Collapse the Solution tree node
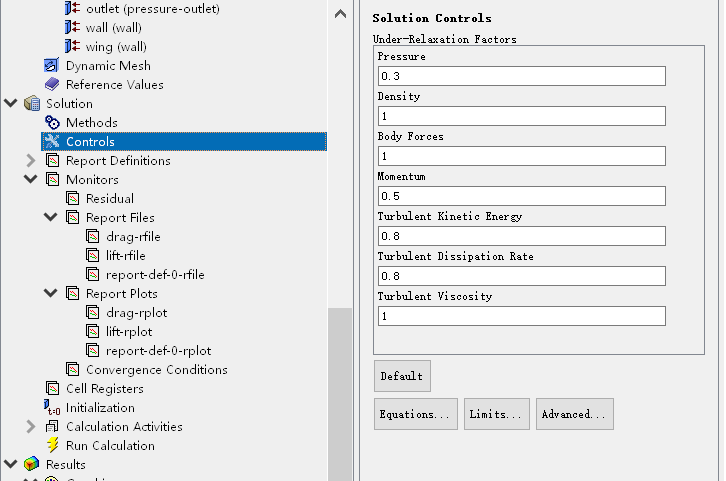The image size is (726, 481). click(x=11, y=104)
